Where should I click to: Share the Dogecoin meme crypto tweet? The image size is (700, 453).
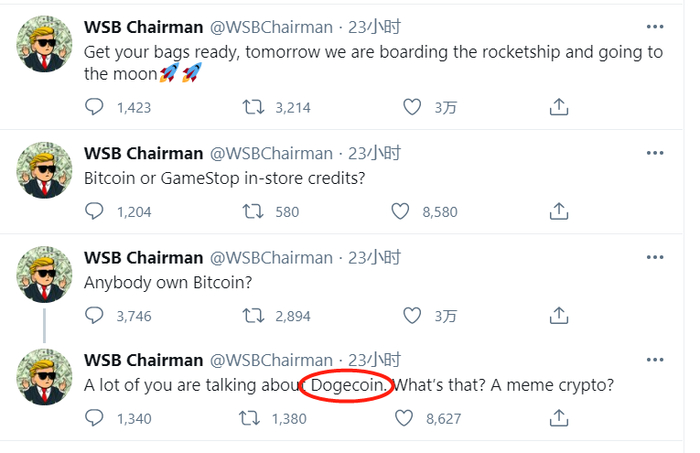[560, 418]
